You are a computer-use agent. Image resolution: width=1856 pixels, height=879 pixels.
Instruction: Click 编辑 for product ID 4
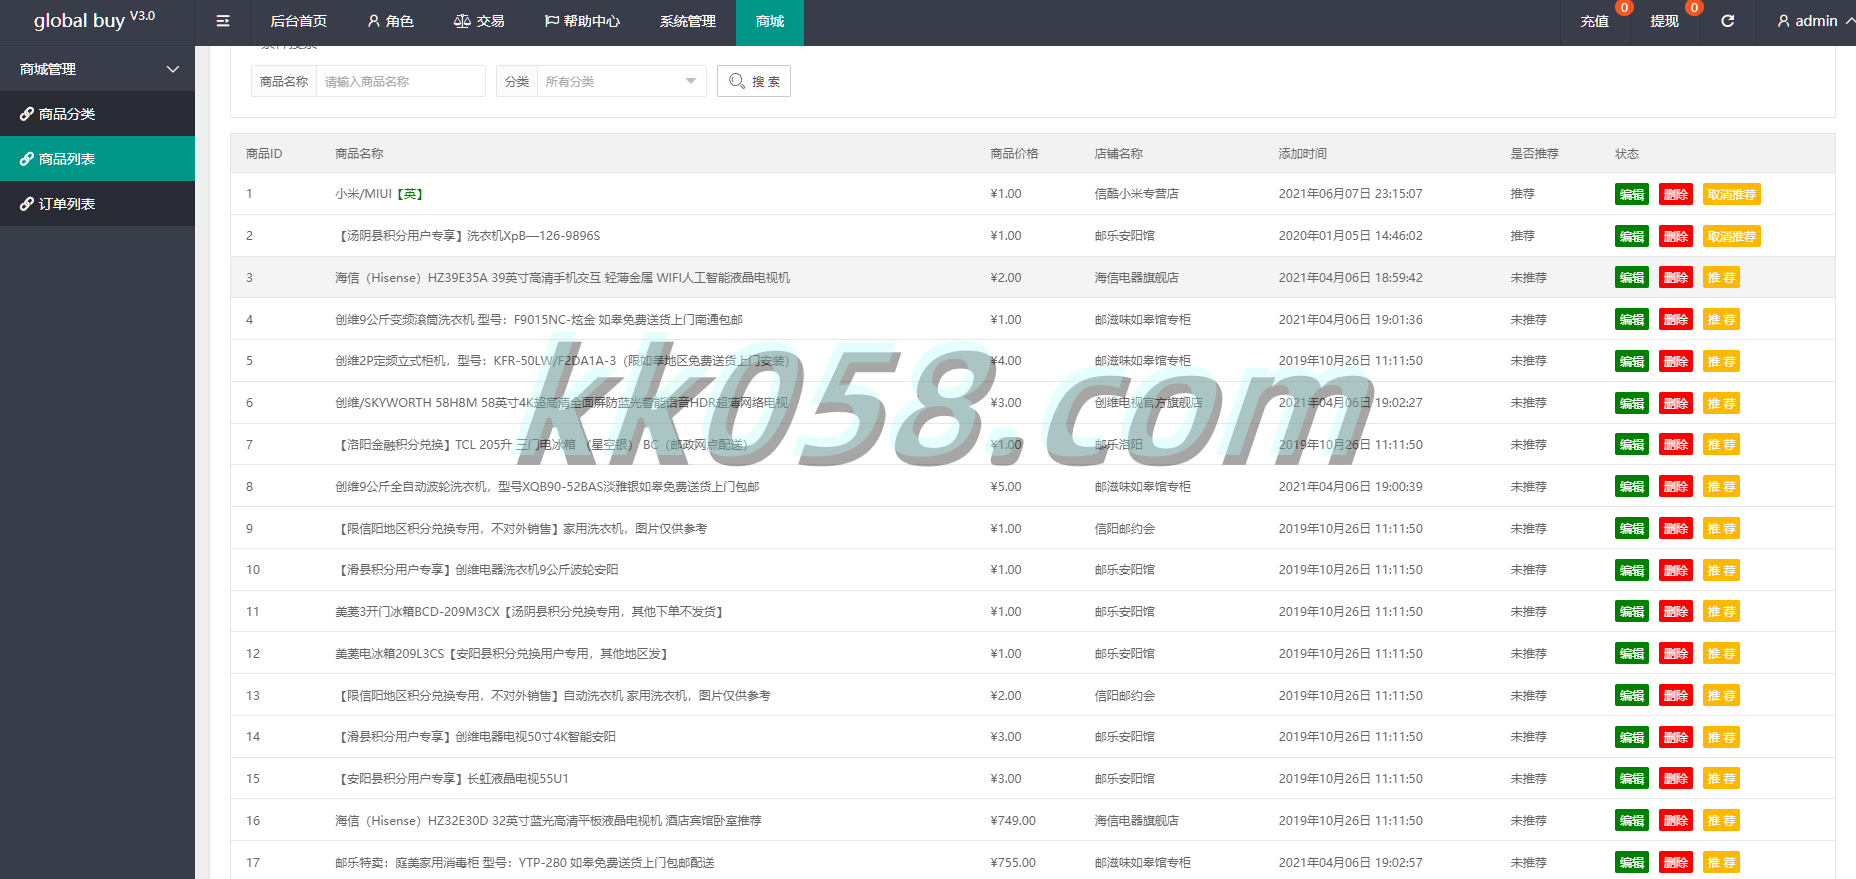[x=1632, y=320]
